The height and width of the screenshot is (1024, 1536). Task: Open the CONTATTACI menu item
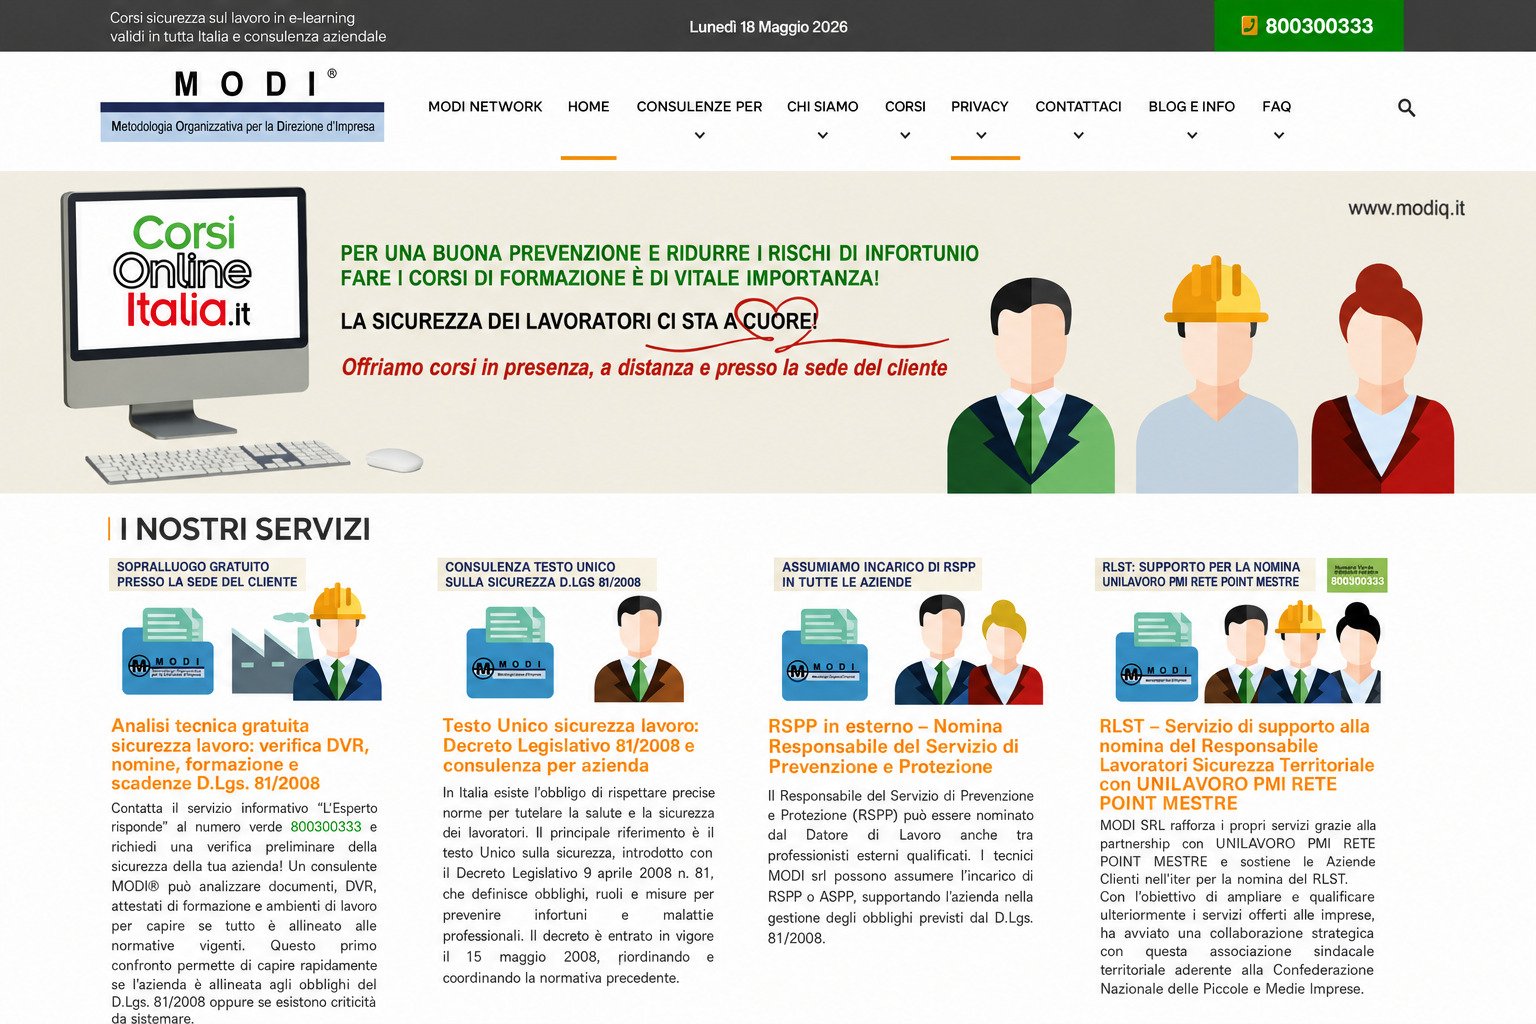click(1078, 106)
